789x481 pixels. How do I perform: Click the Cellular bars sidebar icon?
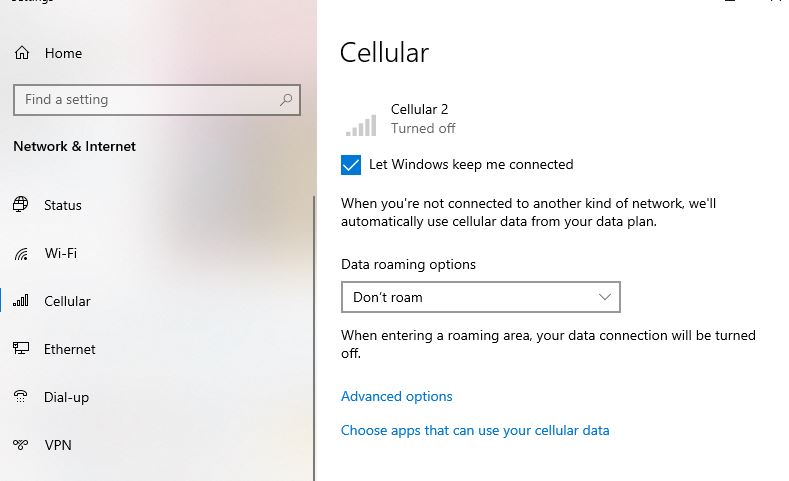(x=21, y=301)
